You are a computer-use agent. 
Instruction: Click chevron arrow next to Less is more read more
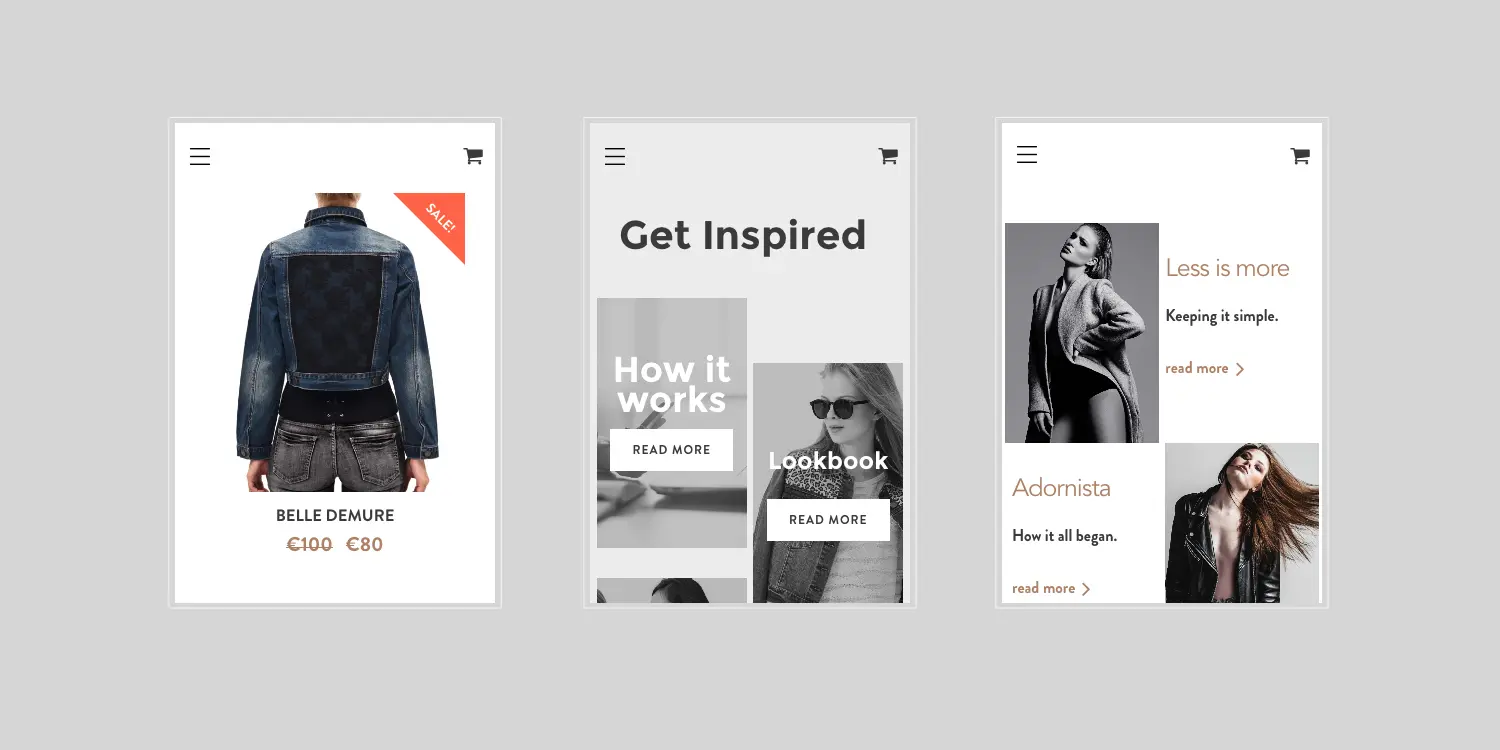(1240, 369)
